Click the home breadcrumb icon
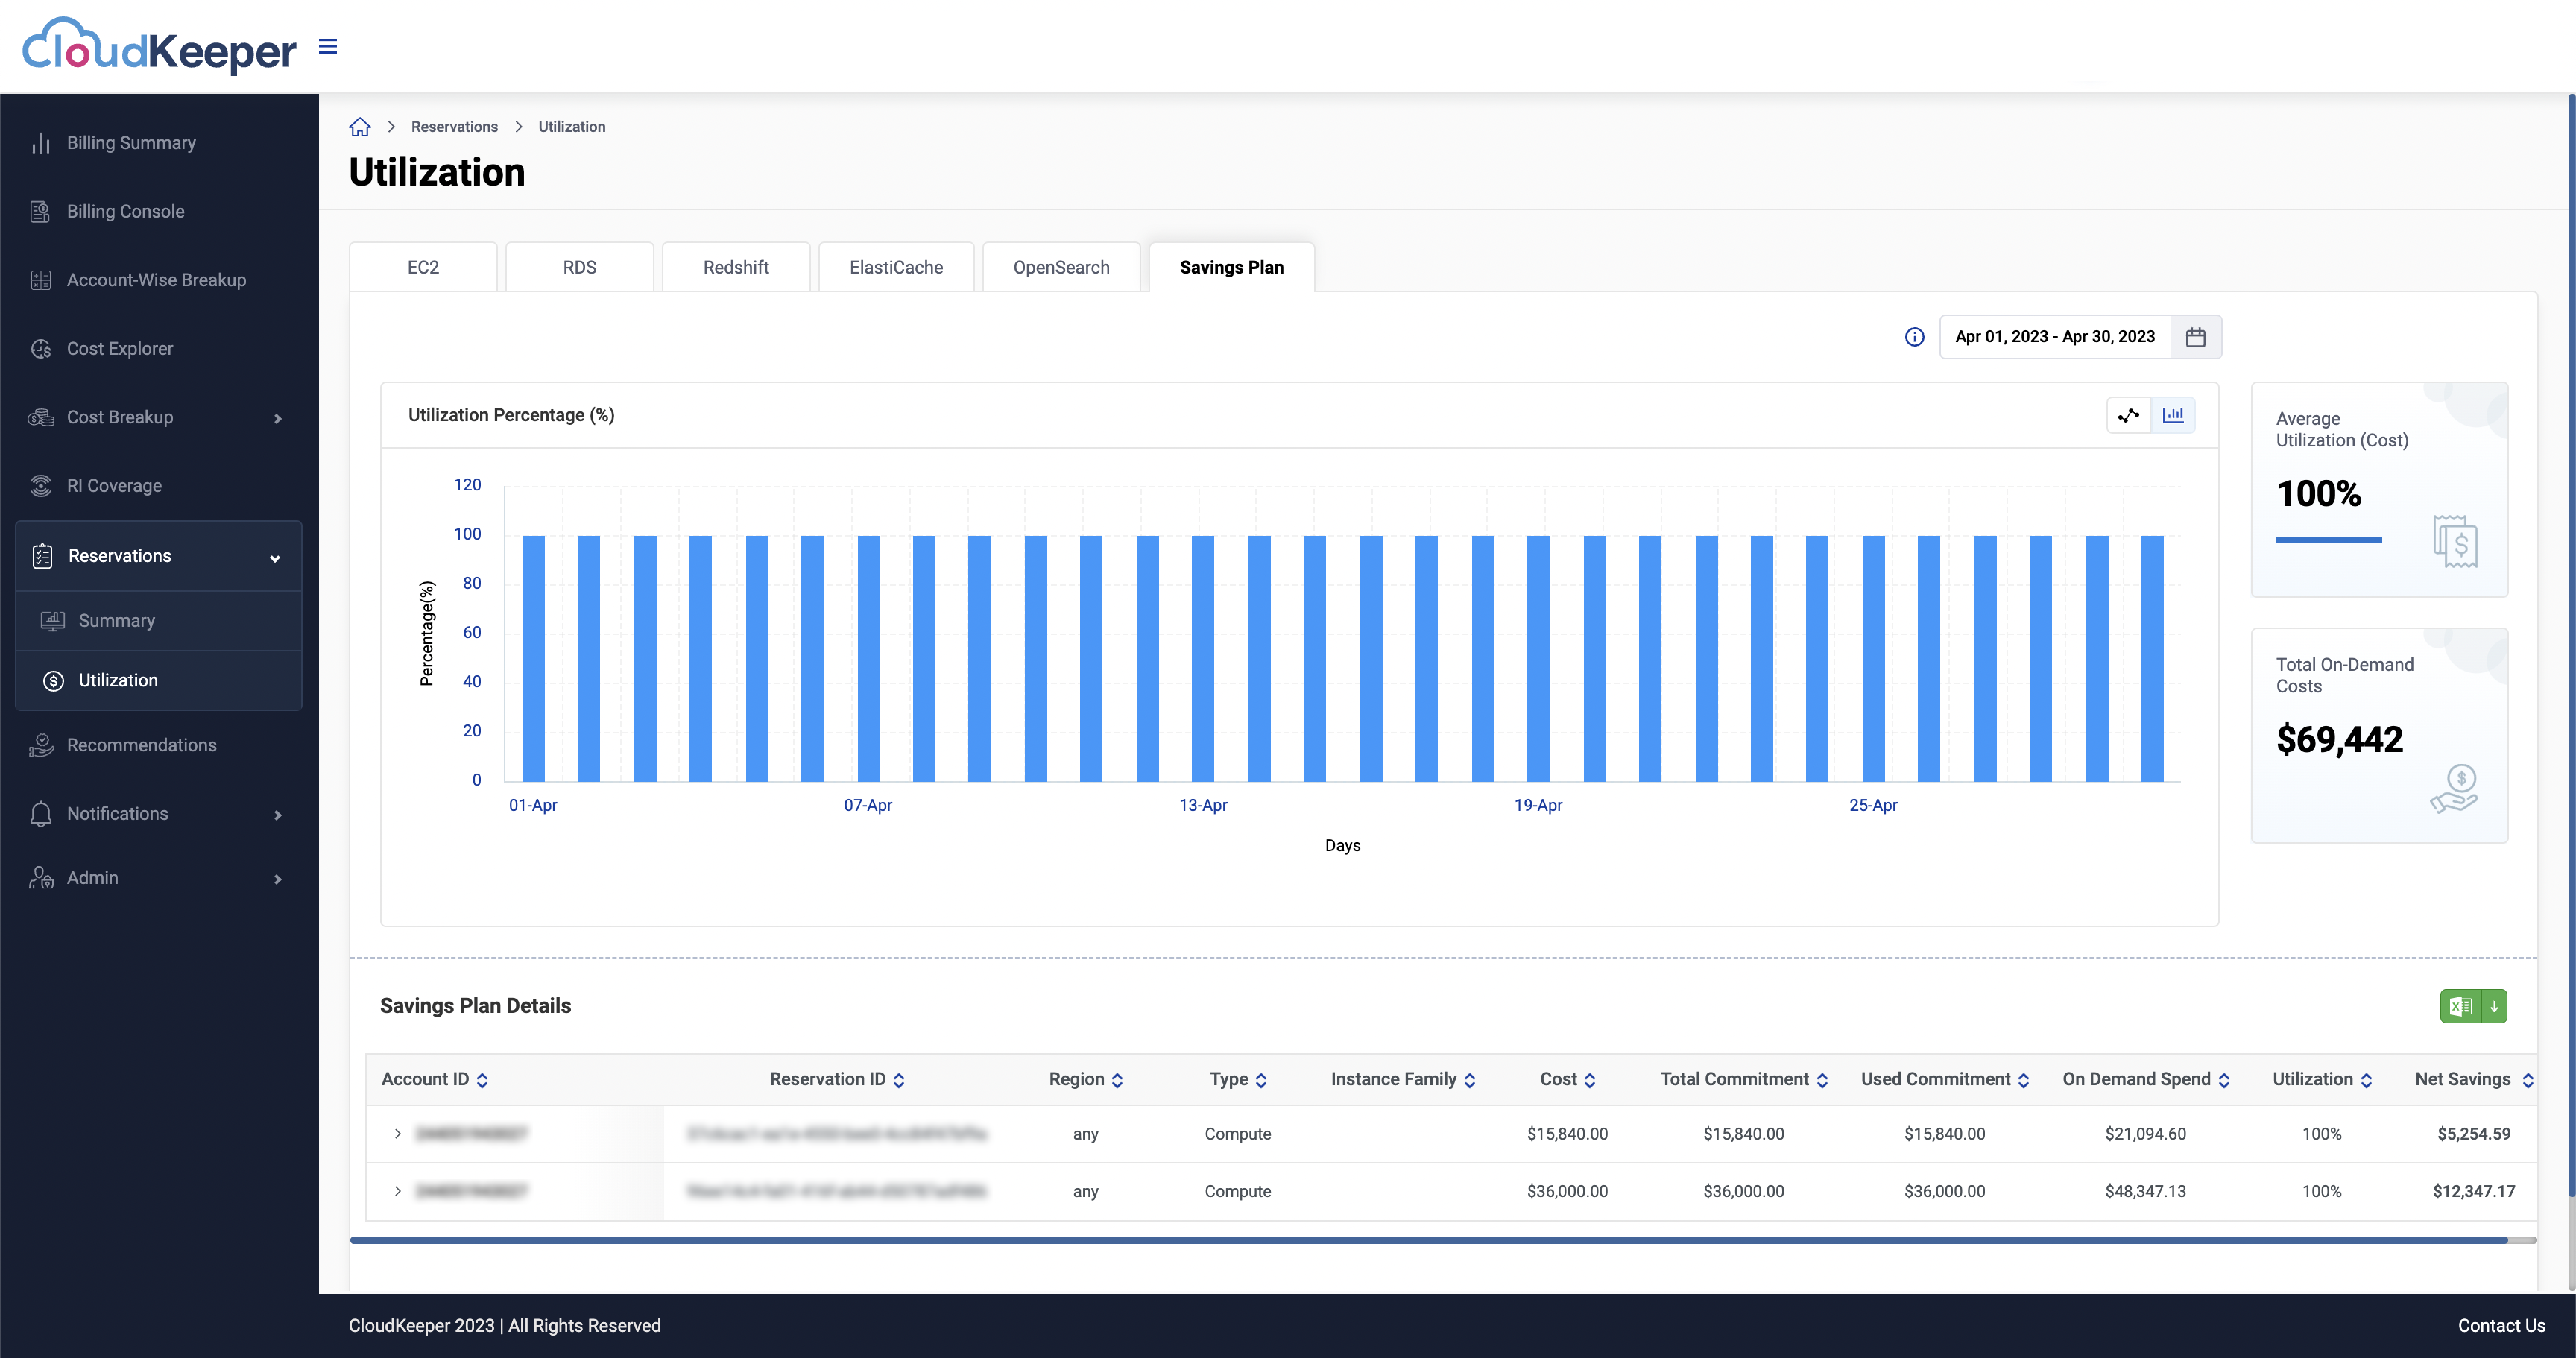The width and height of the screenshot is (2576, 1358). point(360,127)
